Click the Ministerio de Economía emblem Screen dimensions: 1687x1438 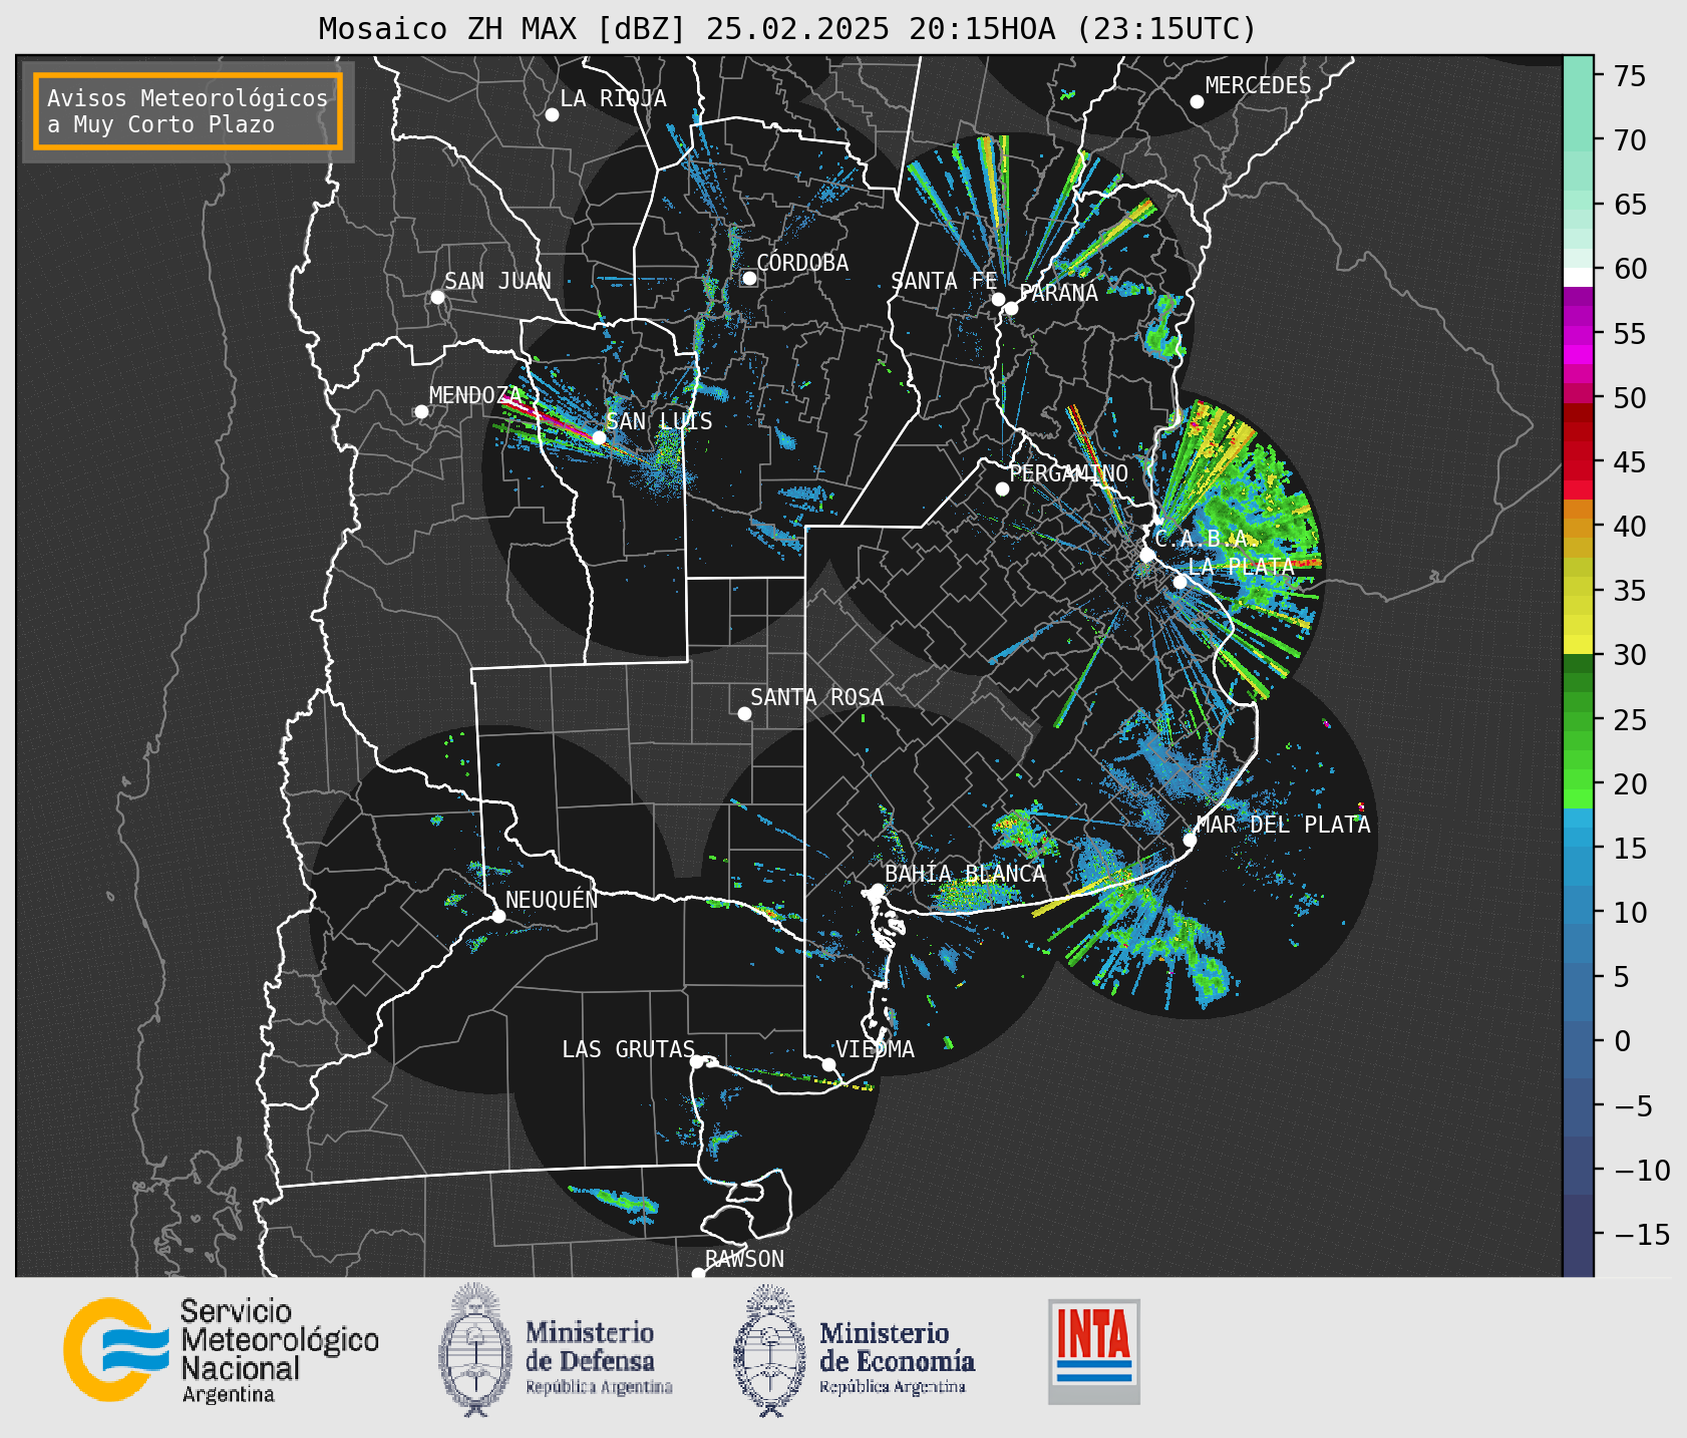tap(770, 1350)
